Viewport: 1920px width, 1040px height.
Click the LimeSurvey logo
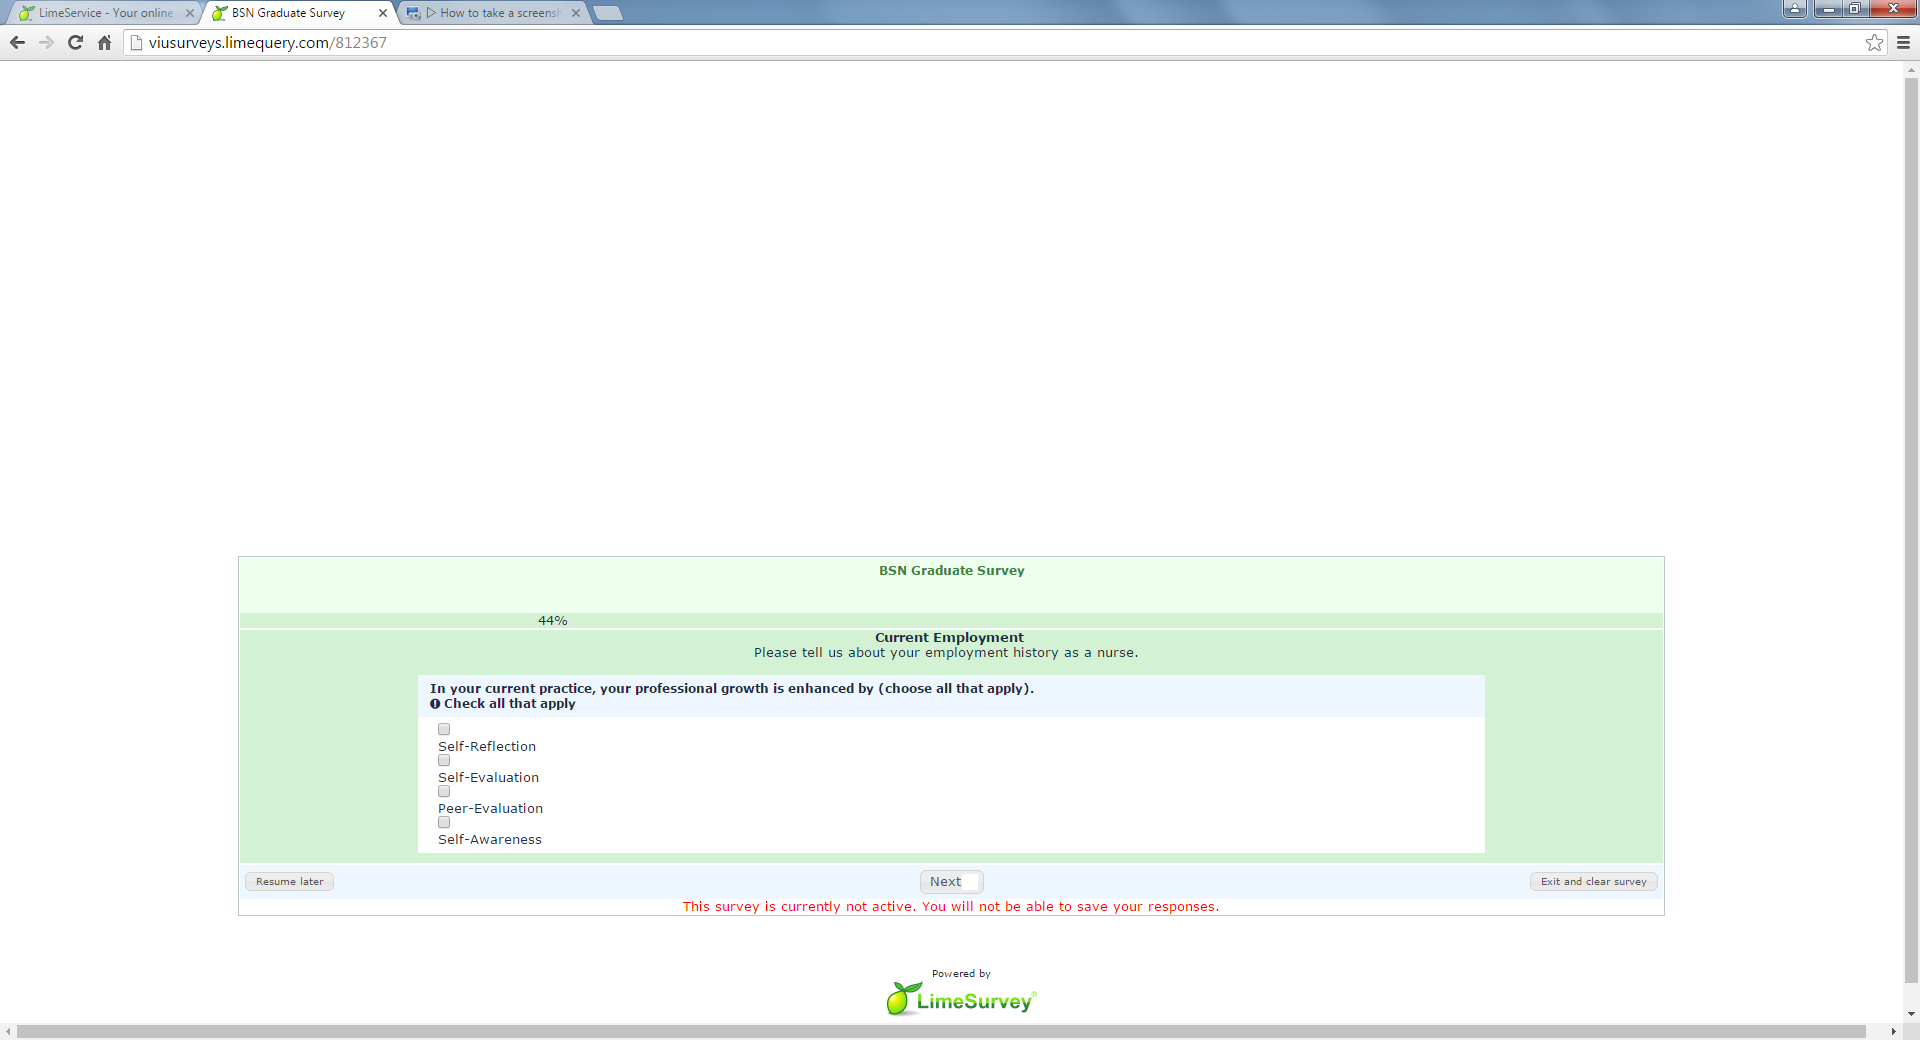coord(961,999)
